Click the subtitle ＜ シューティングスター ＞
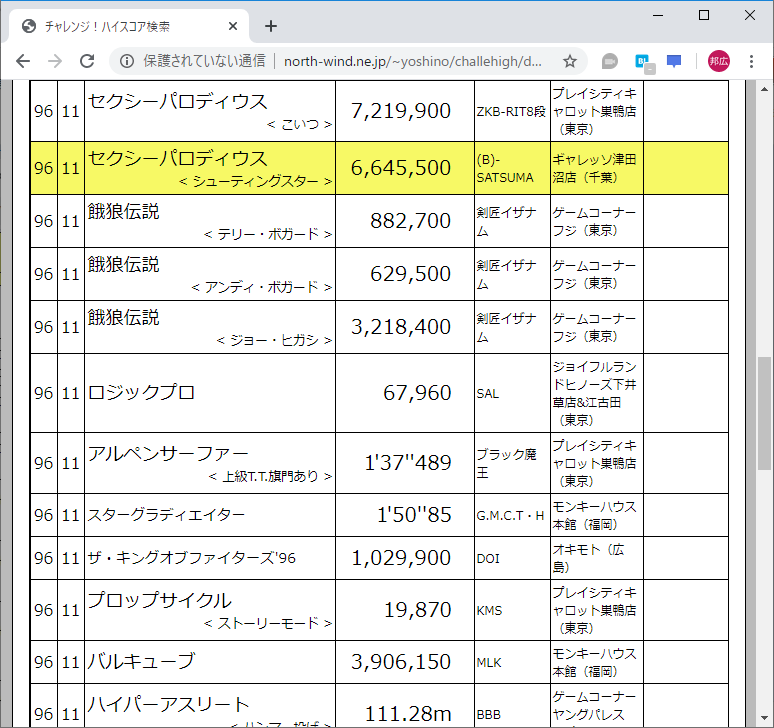The height and width of the screenshot is (728, 774). pyautogui.click(x=255, y=182)
